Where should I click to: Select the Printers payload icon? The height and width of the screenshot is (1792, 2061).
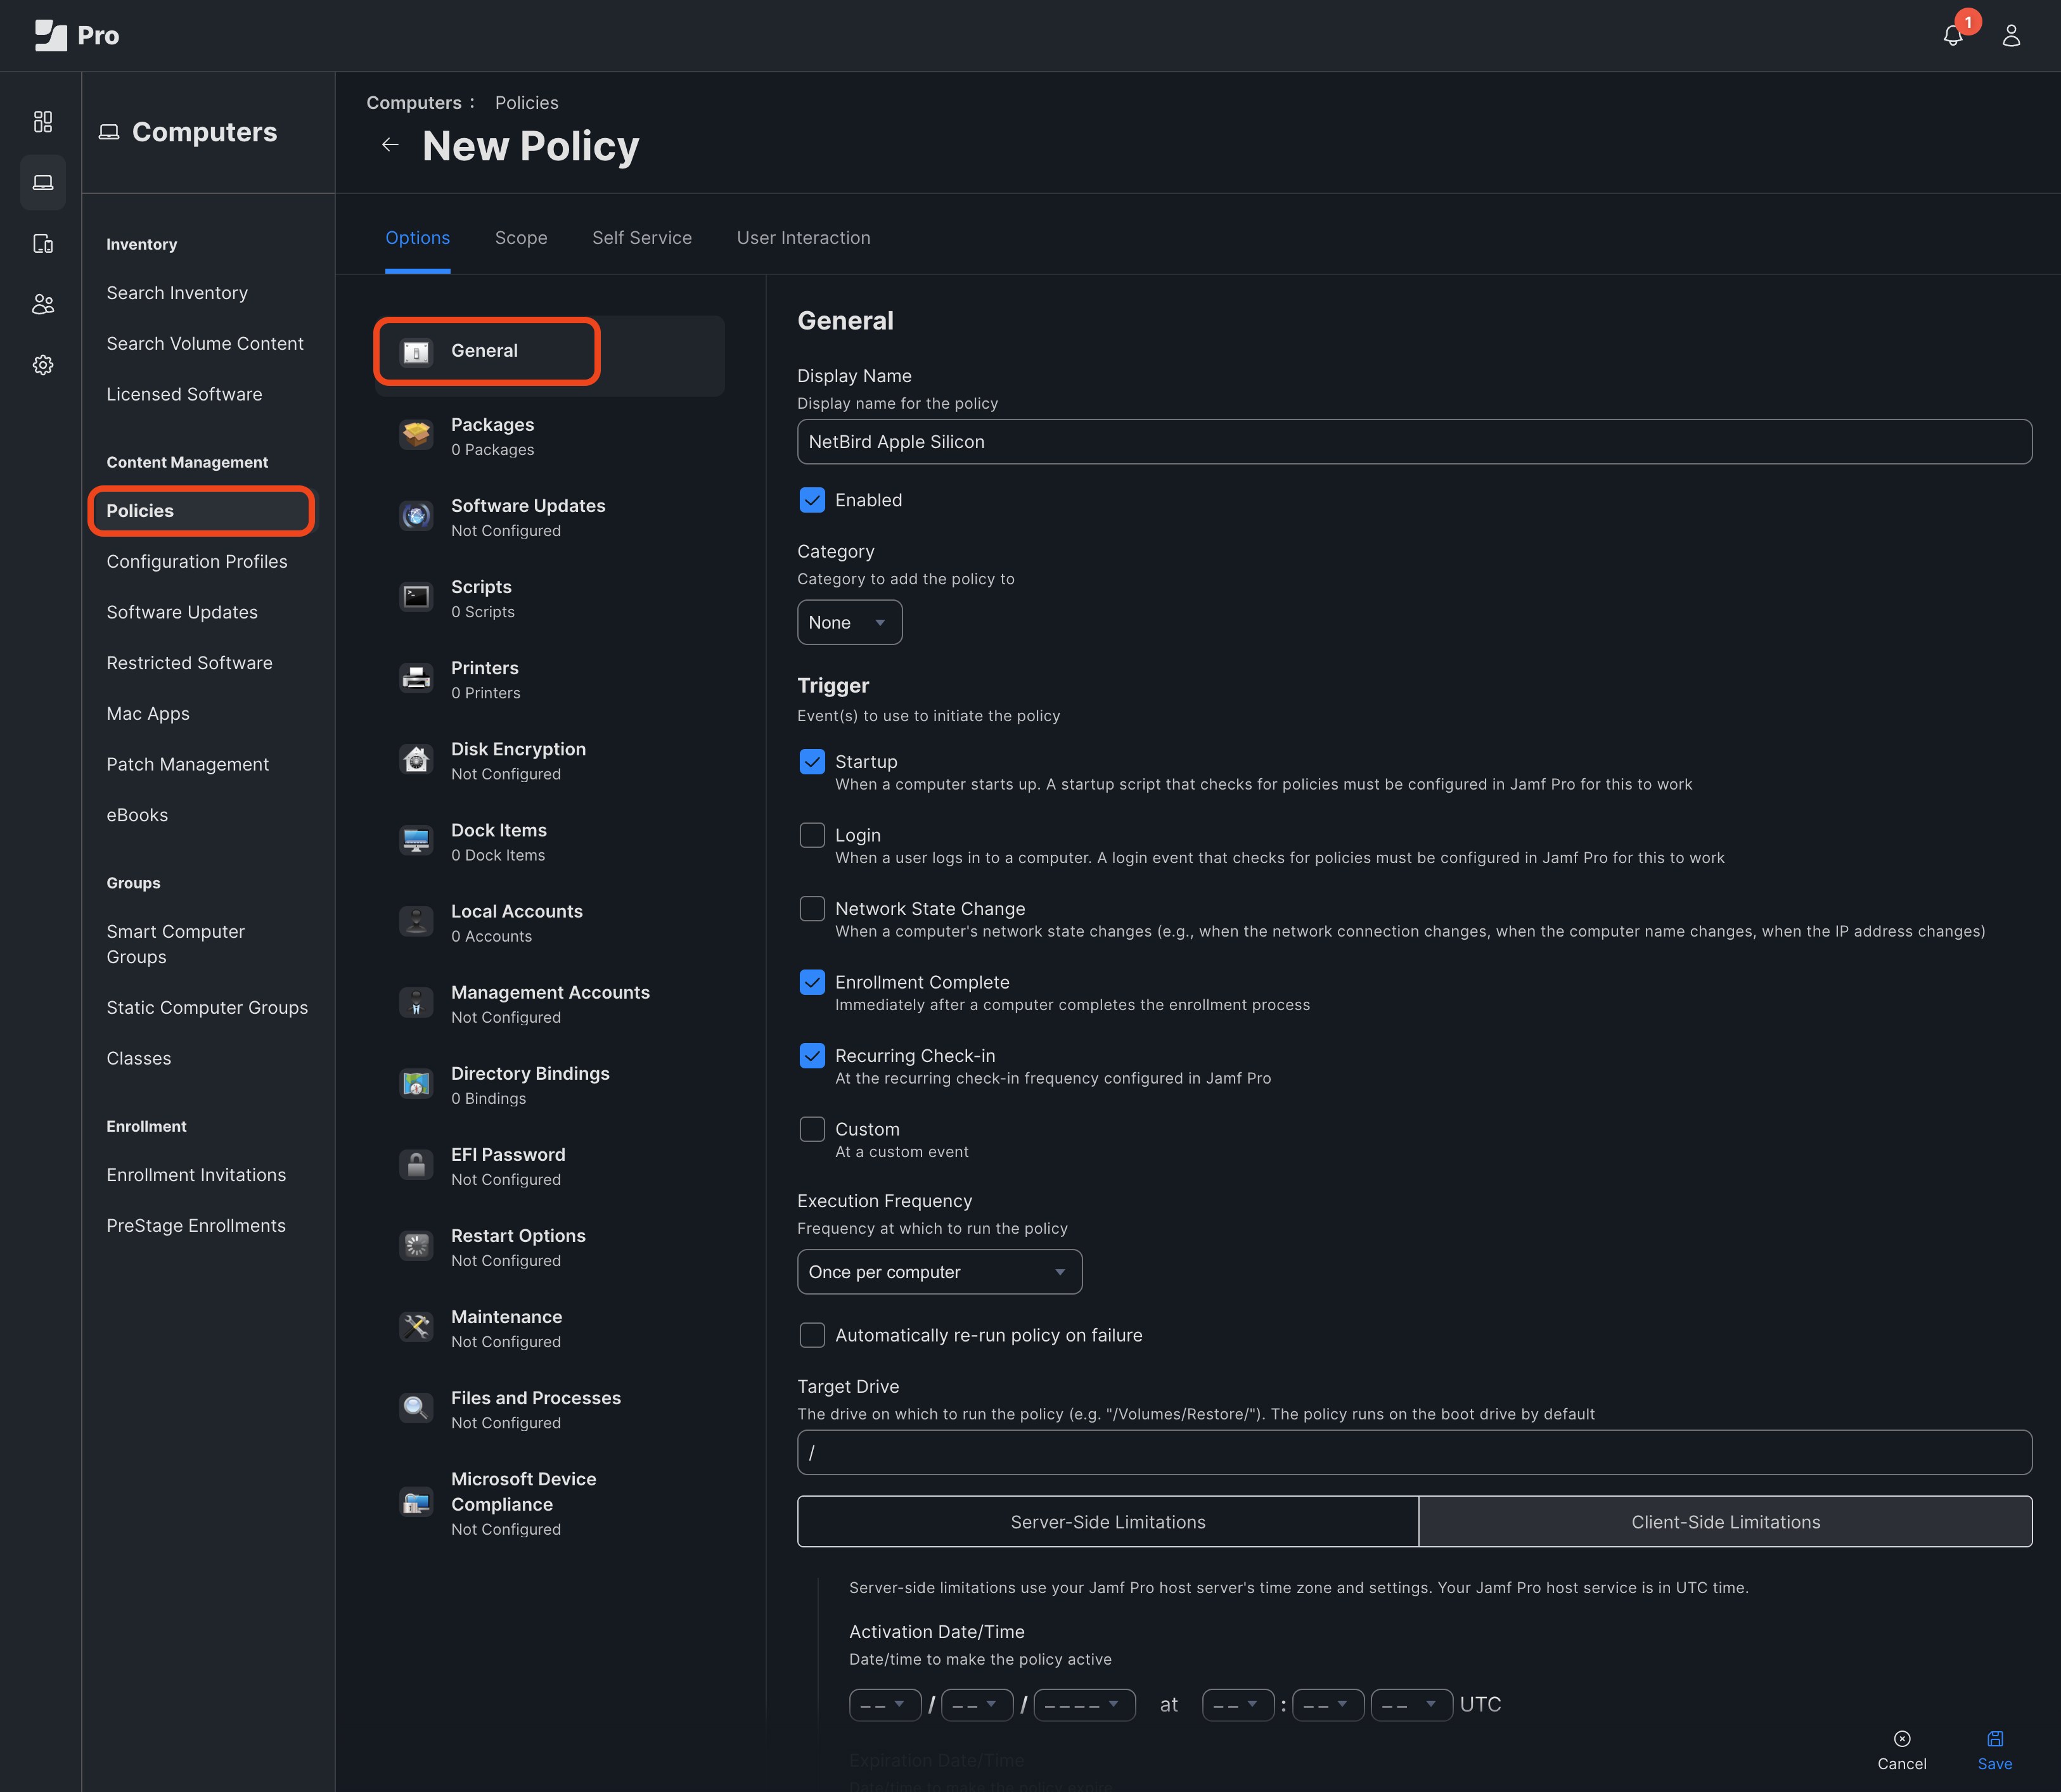pyautogui.click(x=416, y=678)
